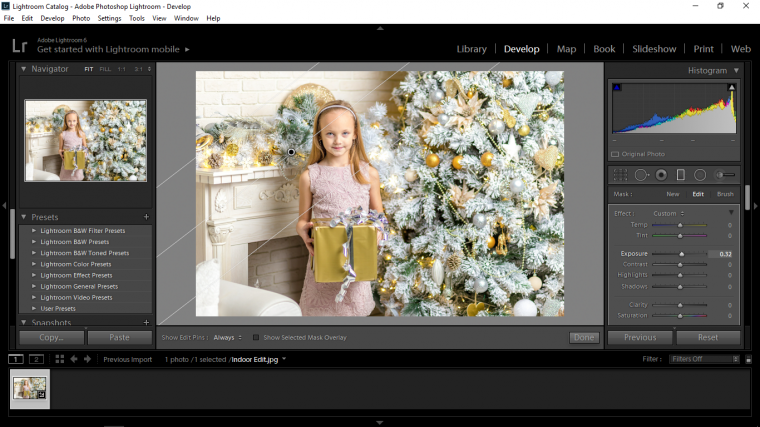The height and width of the screenshot is (427, 760).
Task: Select the Adjustment Brush tool icon
Action: point(726,175)
